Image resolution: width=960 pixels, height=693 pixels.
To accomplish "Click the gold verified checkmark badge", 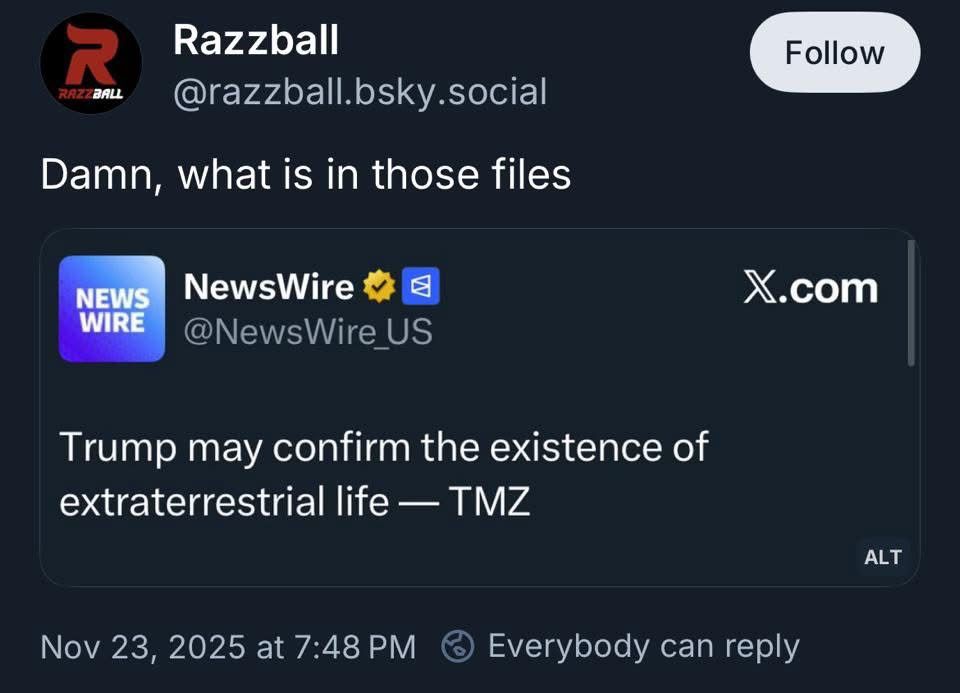I will point(377,288).
